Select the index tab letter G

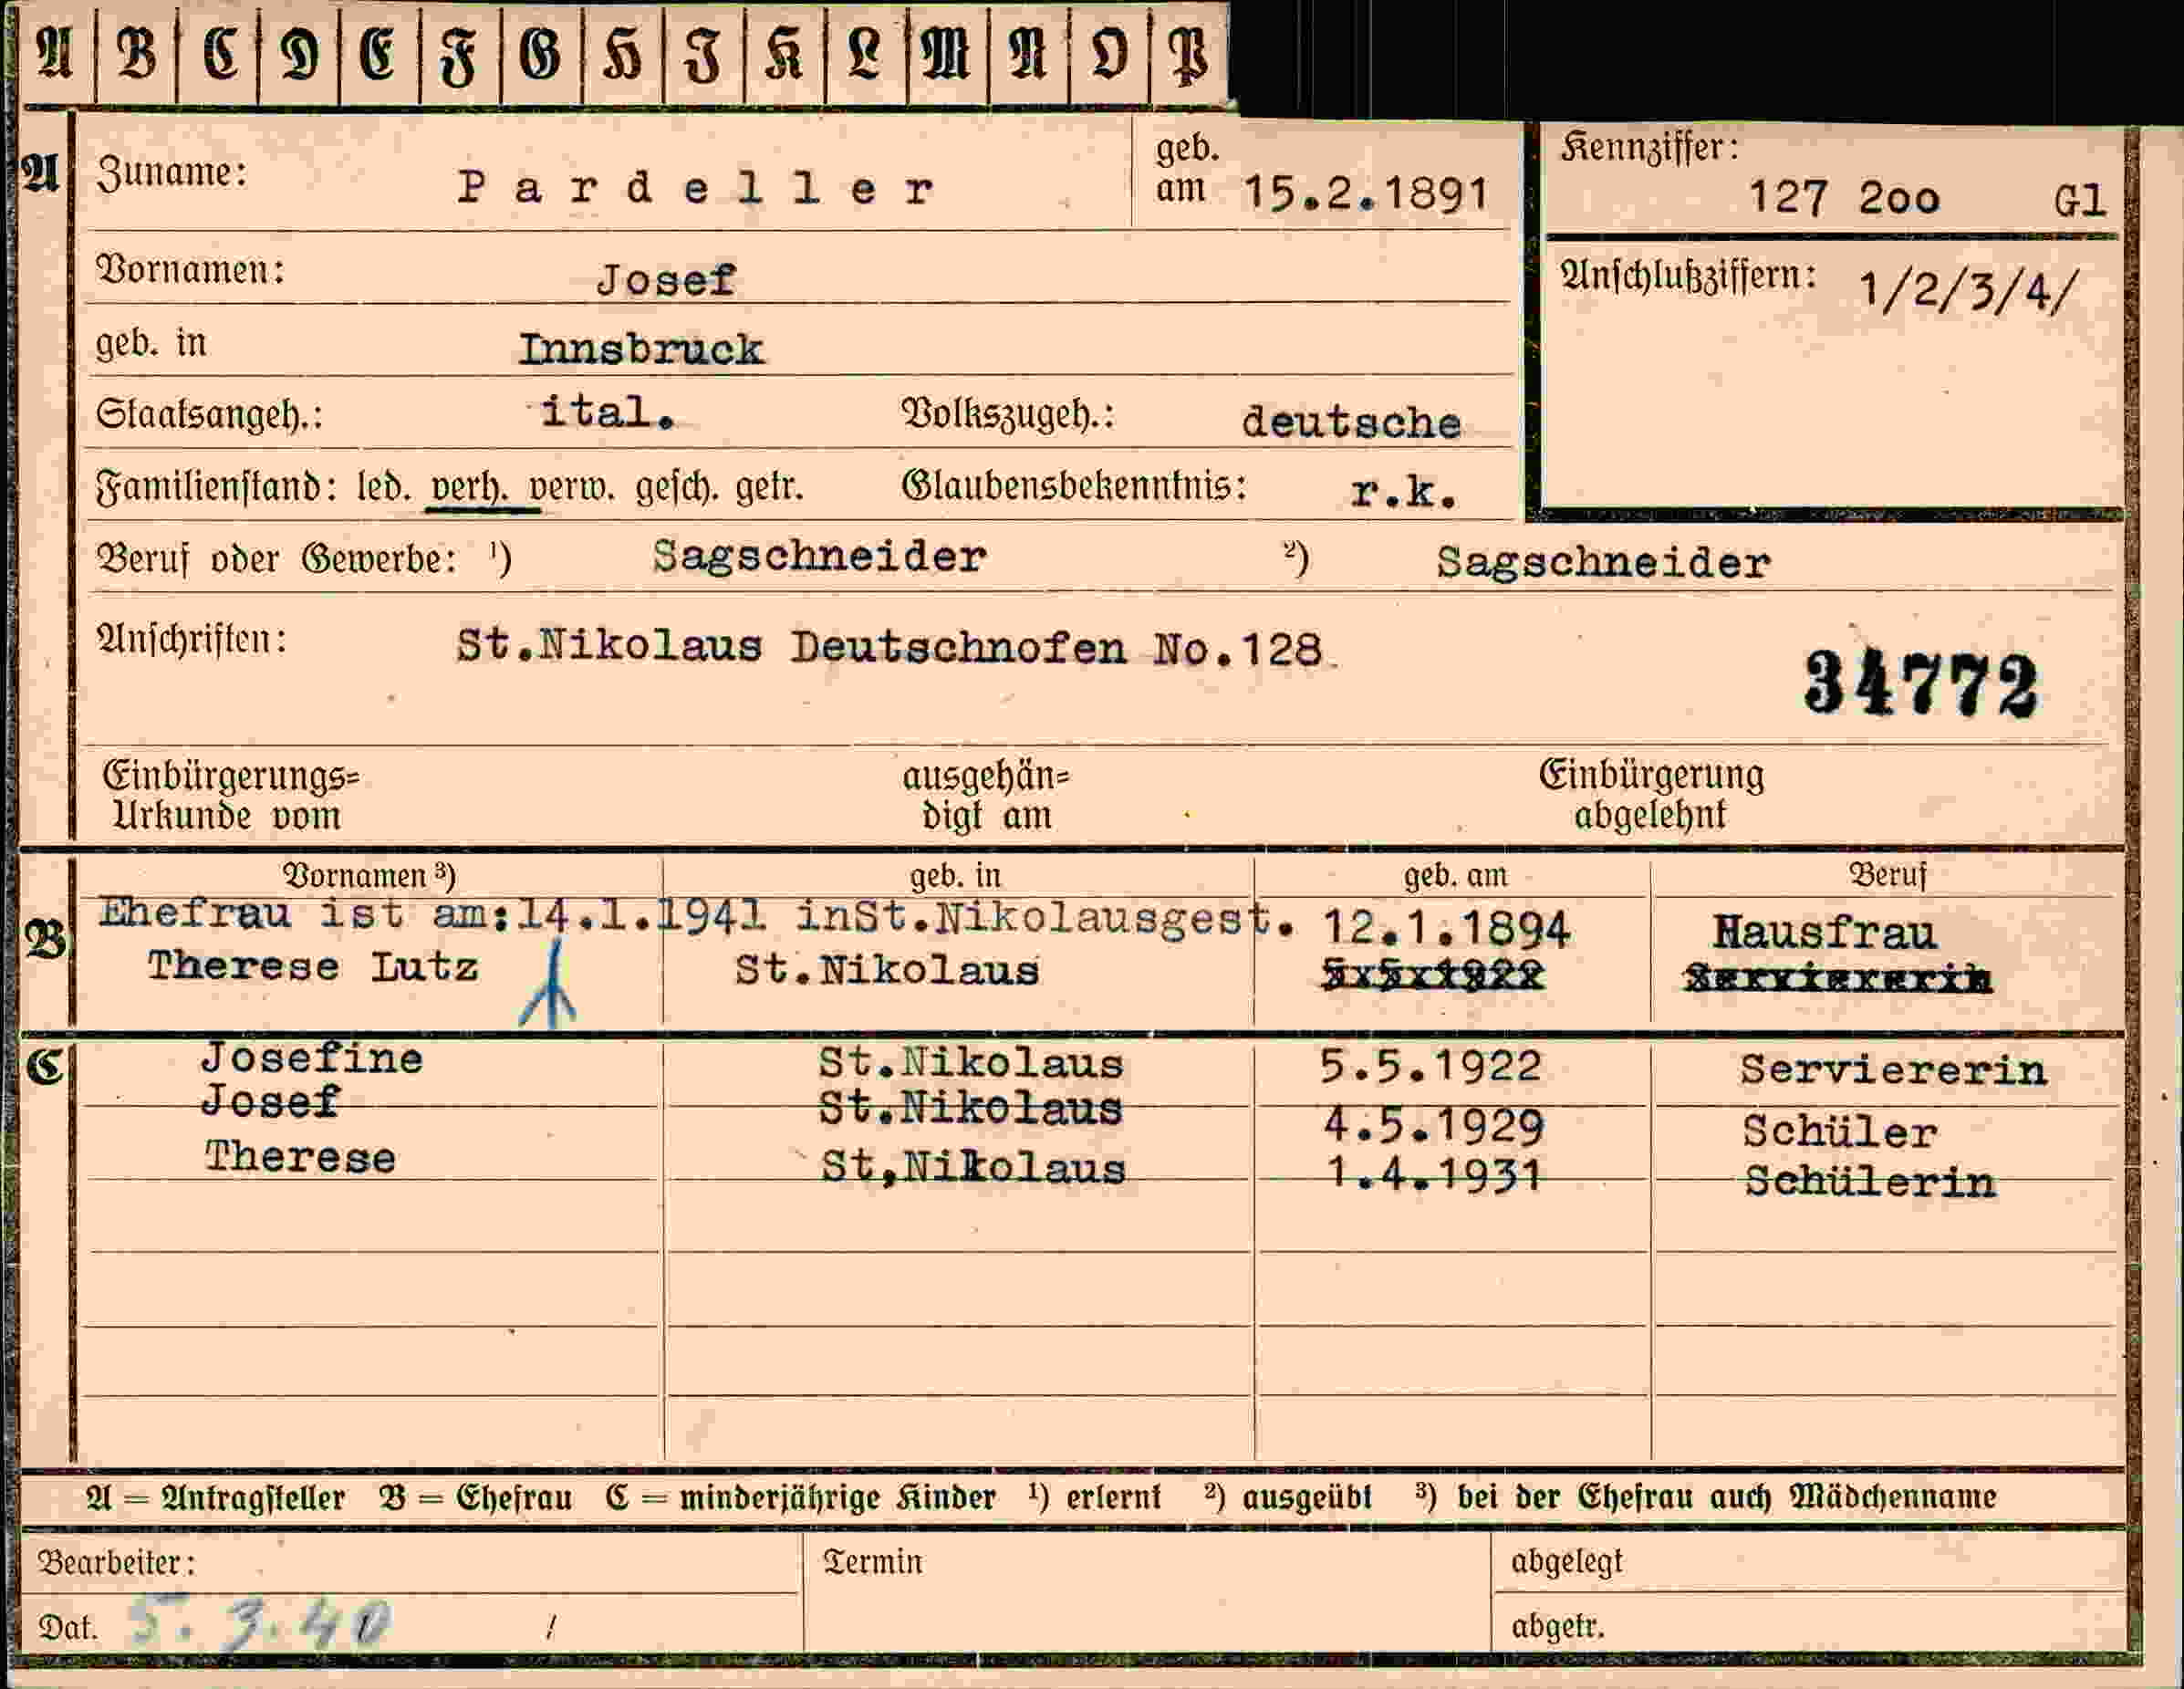[x=541, y=52]
